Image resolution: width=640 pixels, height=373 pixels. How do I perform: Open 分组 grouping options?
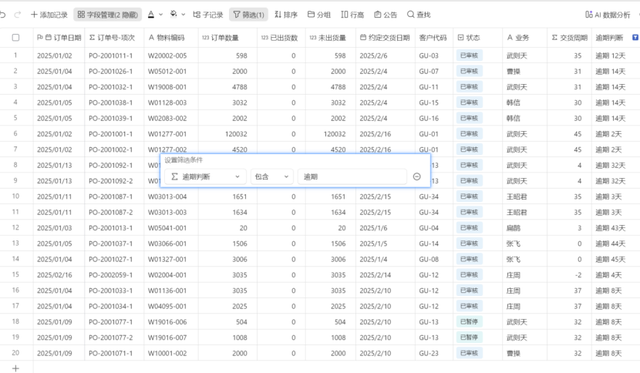(319, 15)
